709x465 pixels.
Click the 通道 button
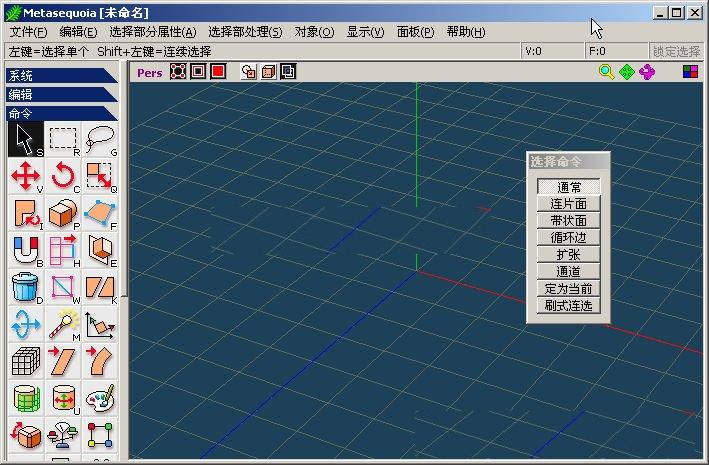[x=568, y=272]
